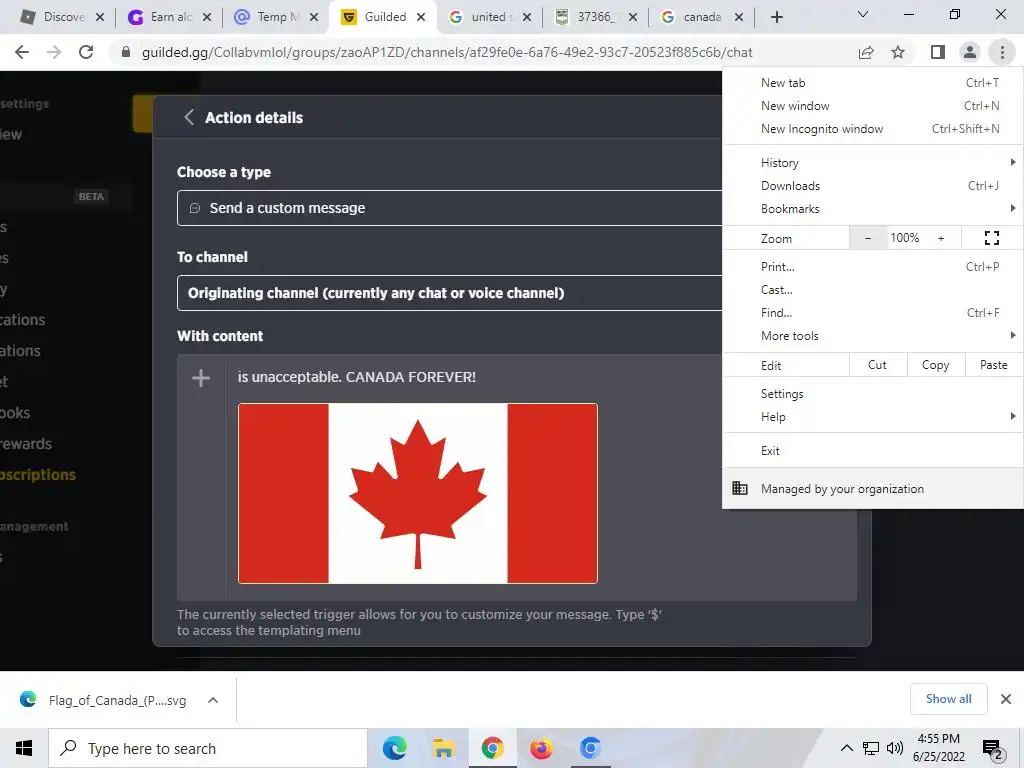Click Managed by your organization
This screenshot has width=1024, height=768.
872,488
